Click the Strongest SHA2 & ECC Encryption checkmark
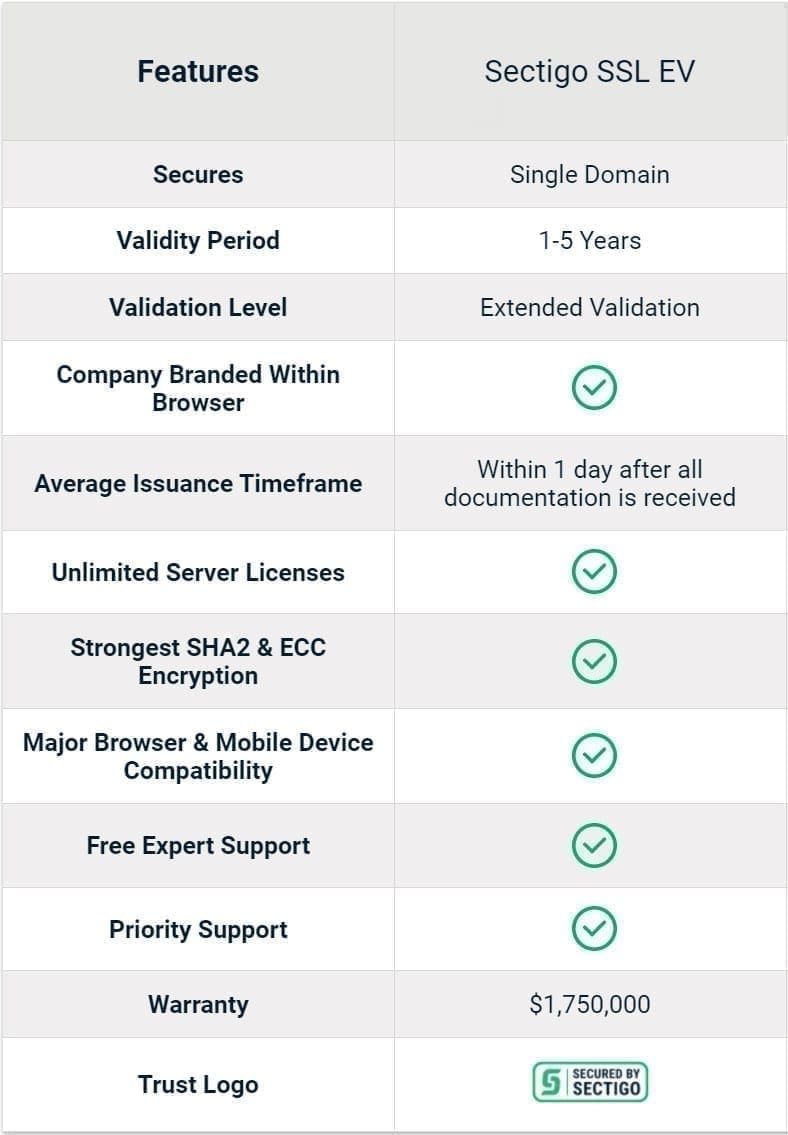The height and width of the screenshot is (1135, 788). pos(593,661)
